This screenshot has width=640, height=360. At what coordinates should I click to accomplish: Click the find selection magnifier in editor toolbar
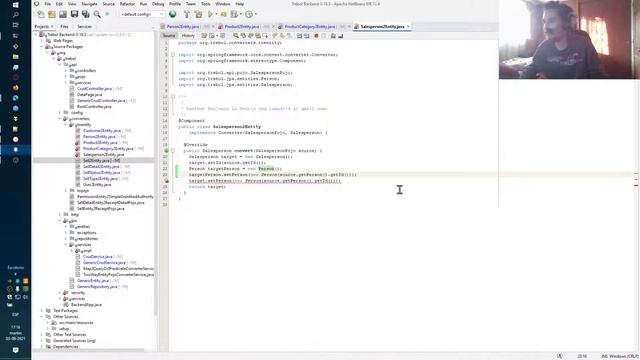[x=236, y=36]
